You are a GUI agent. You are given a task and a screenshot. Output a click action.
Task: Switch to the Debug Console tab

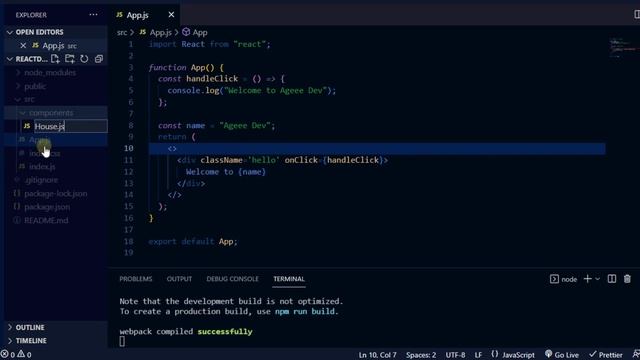(232, 279)
